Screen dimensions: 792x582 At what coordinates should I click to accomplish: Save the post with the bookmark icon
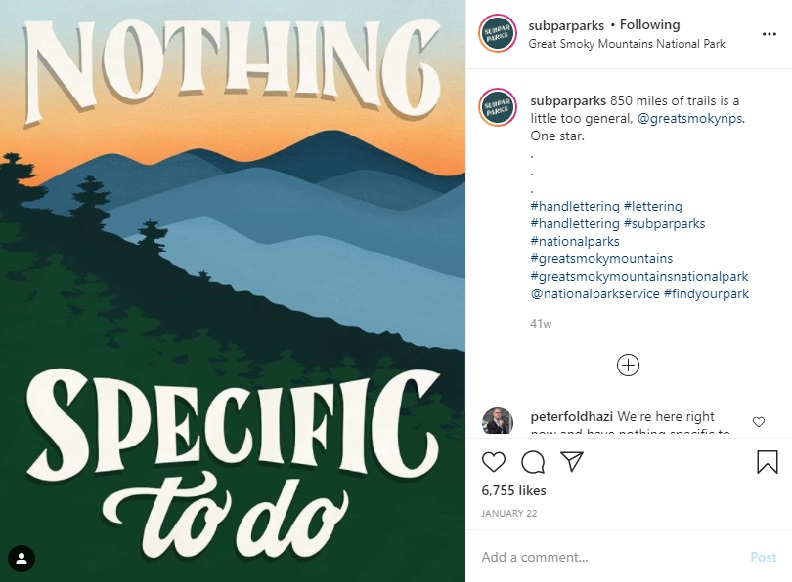click(767, 461)
